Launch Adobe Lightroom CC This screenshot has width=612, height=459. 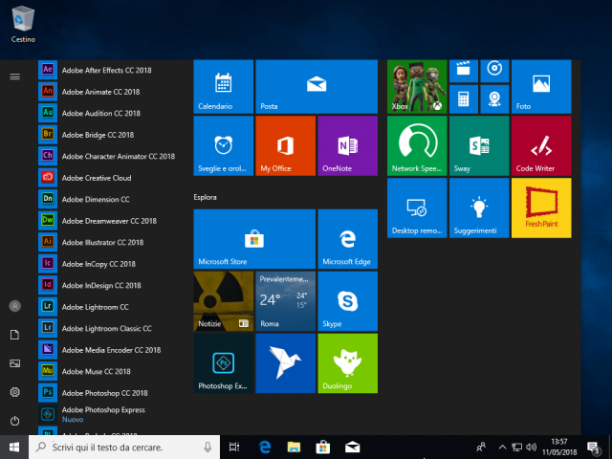pos(107,307)
